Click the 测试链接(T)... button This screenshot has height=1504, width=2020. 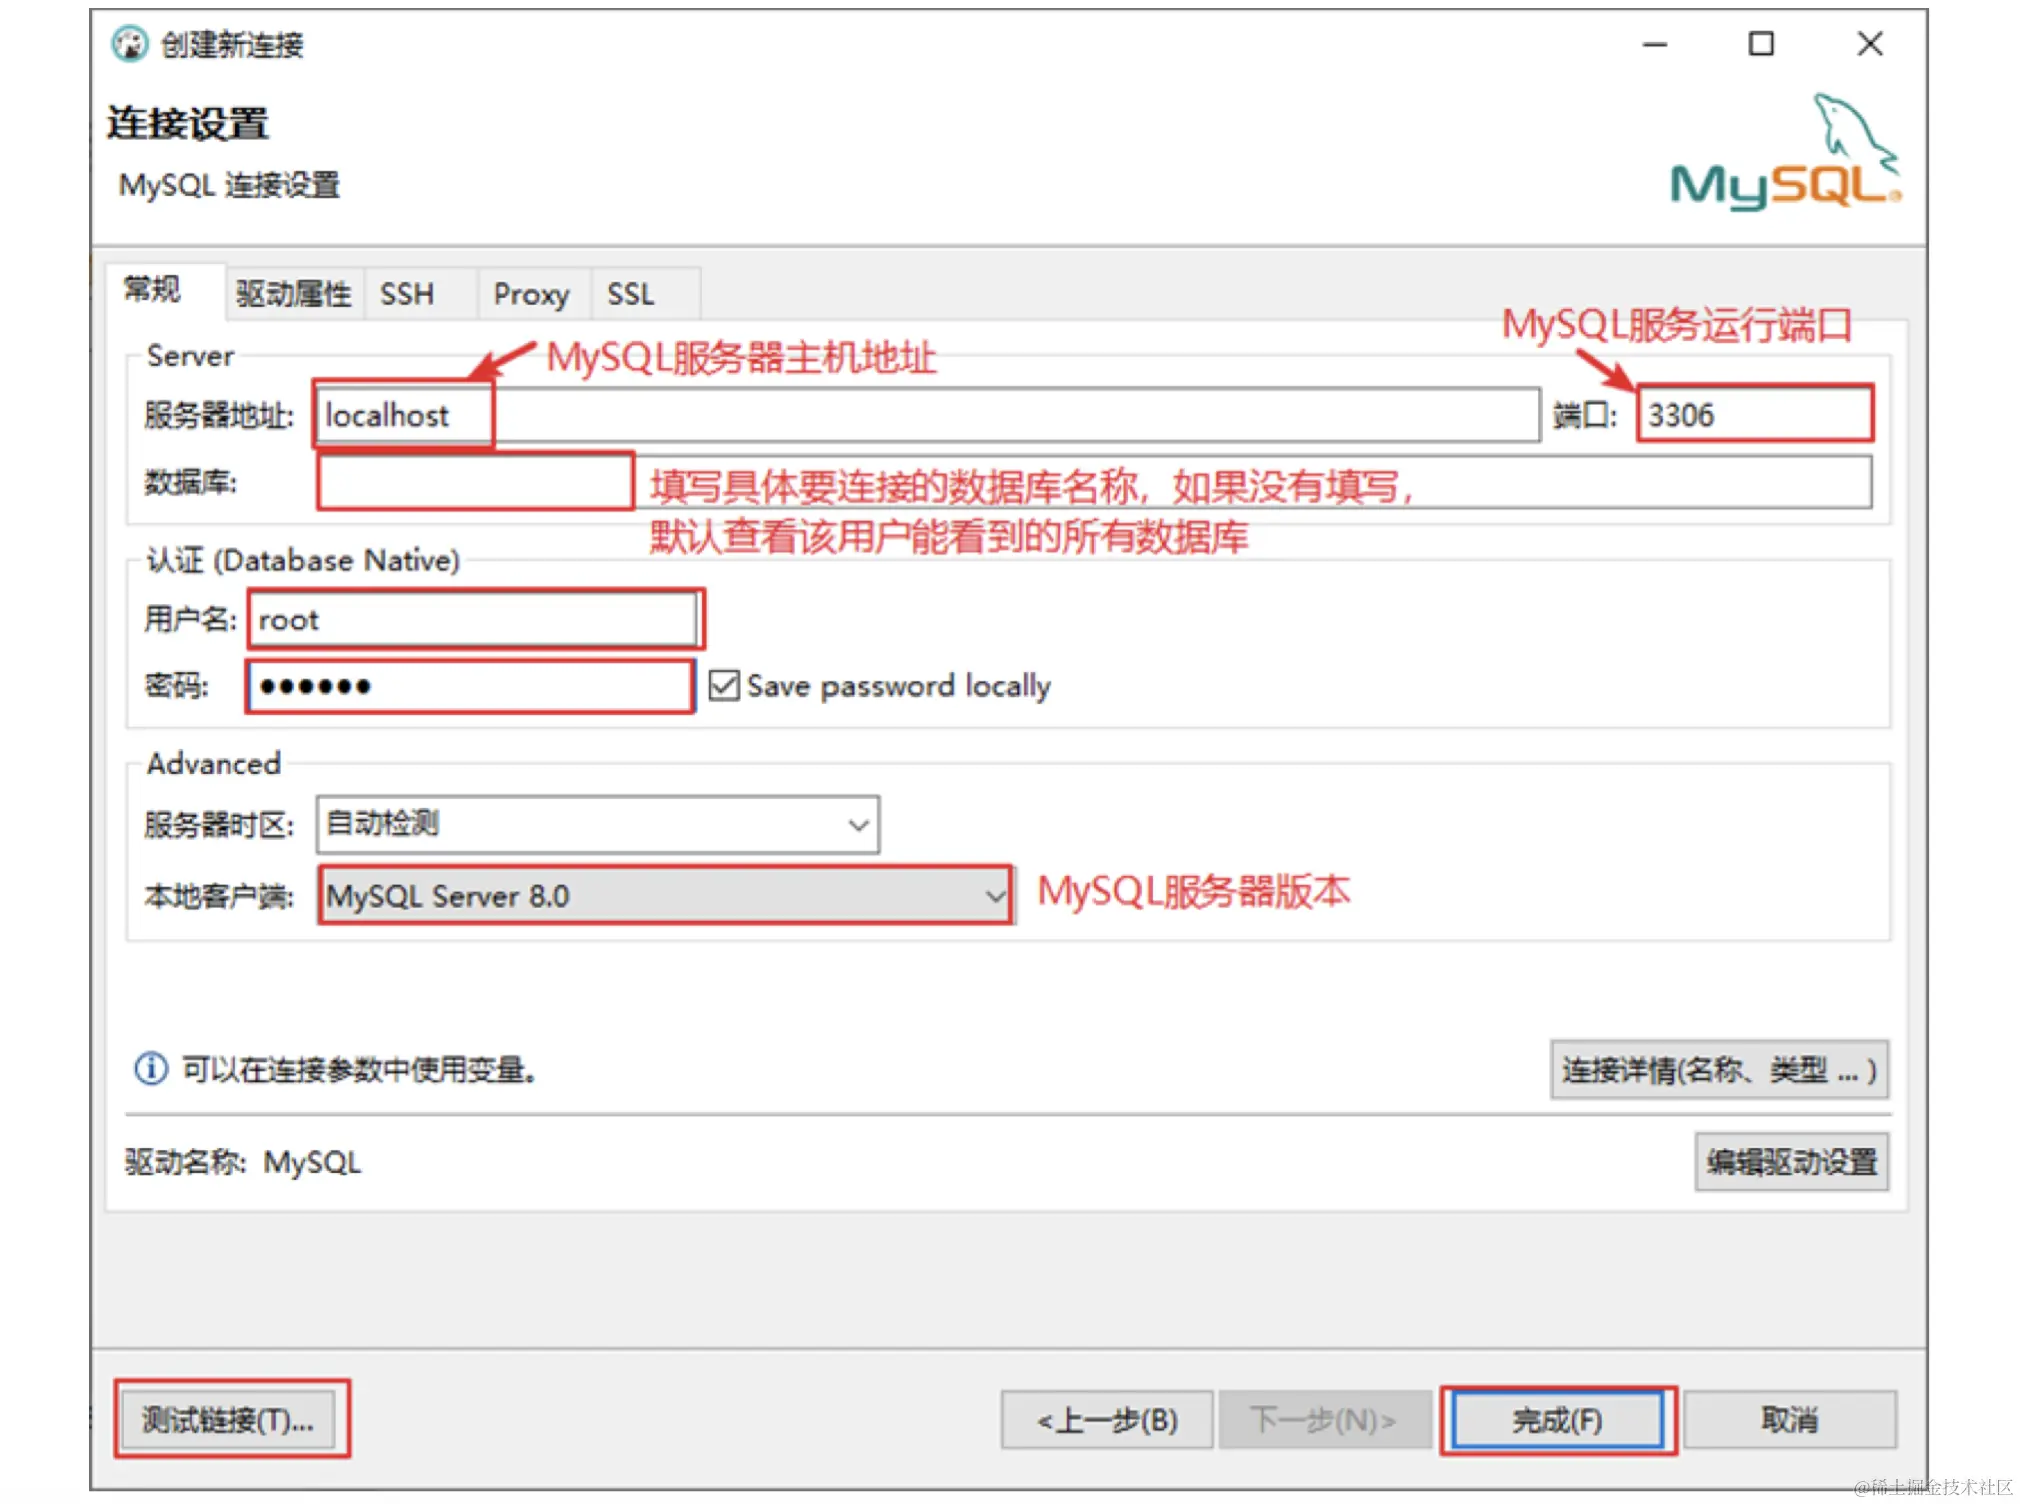point(229,1419)
